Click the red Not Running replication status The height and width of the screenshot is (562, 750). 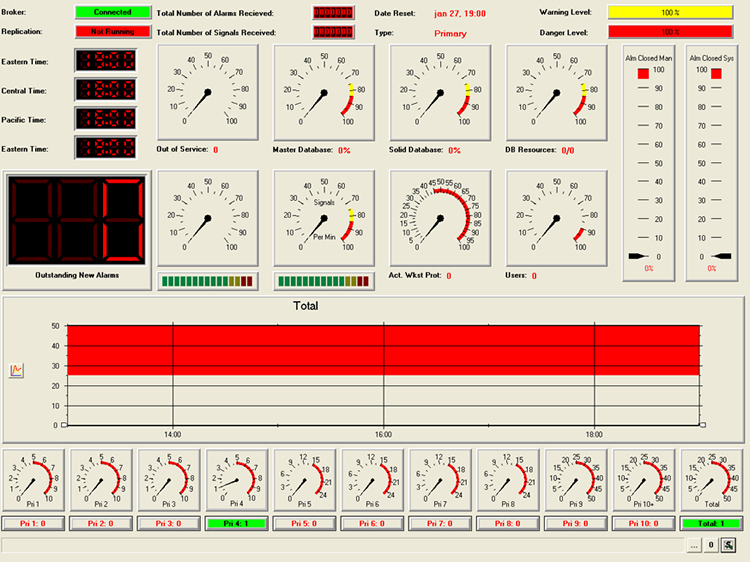(112, 32)
